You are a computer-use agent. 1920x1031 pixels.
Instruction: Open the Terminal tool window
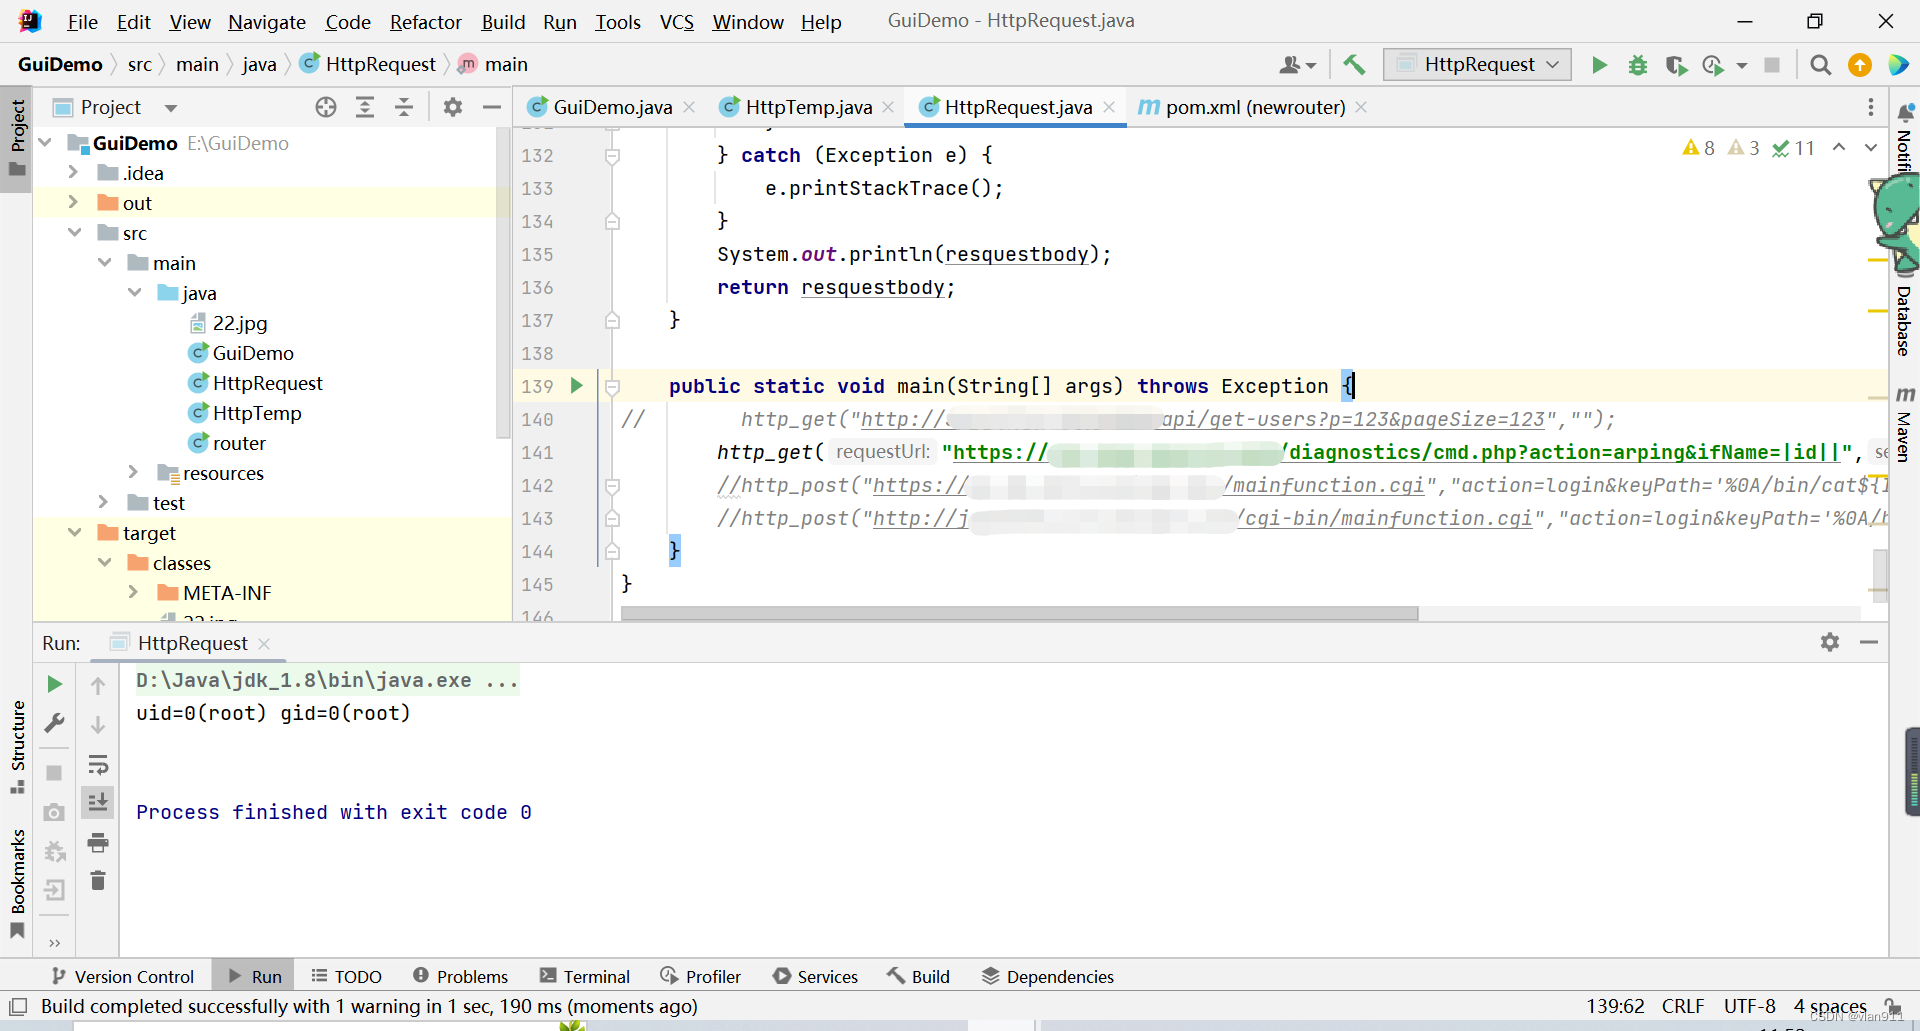coord(585,977)
